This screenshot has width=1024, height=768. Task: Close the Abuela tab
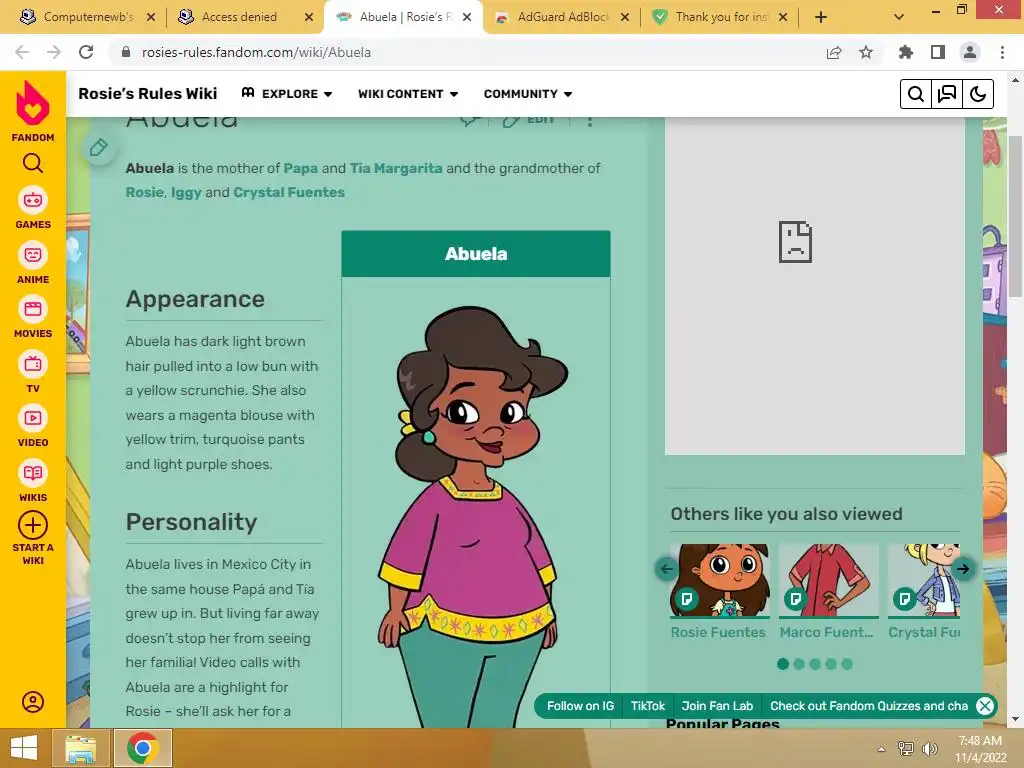click(x=467, y=17)
